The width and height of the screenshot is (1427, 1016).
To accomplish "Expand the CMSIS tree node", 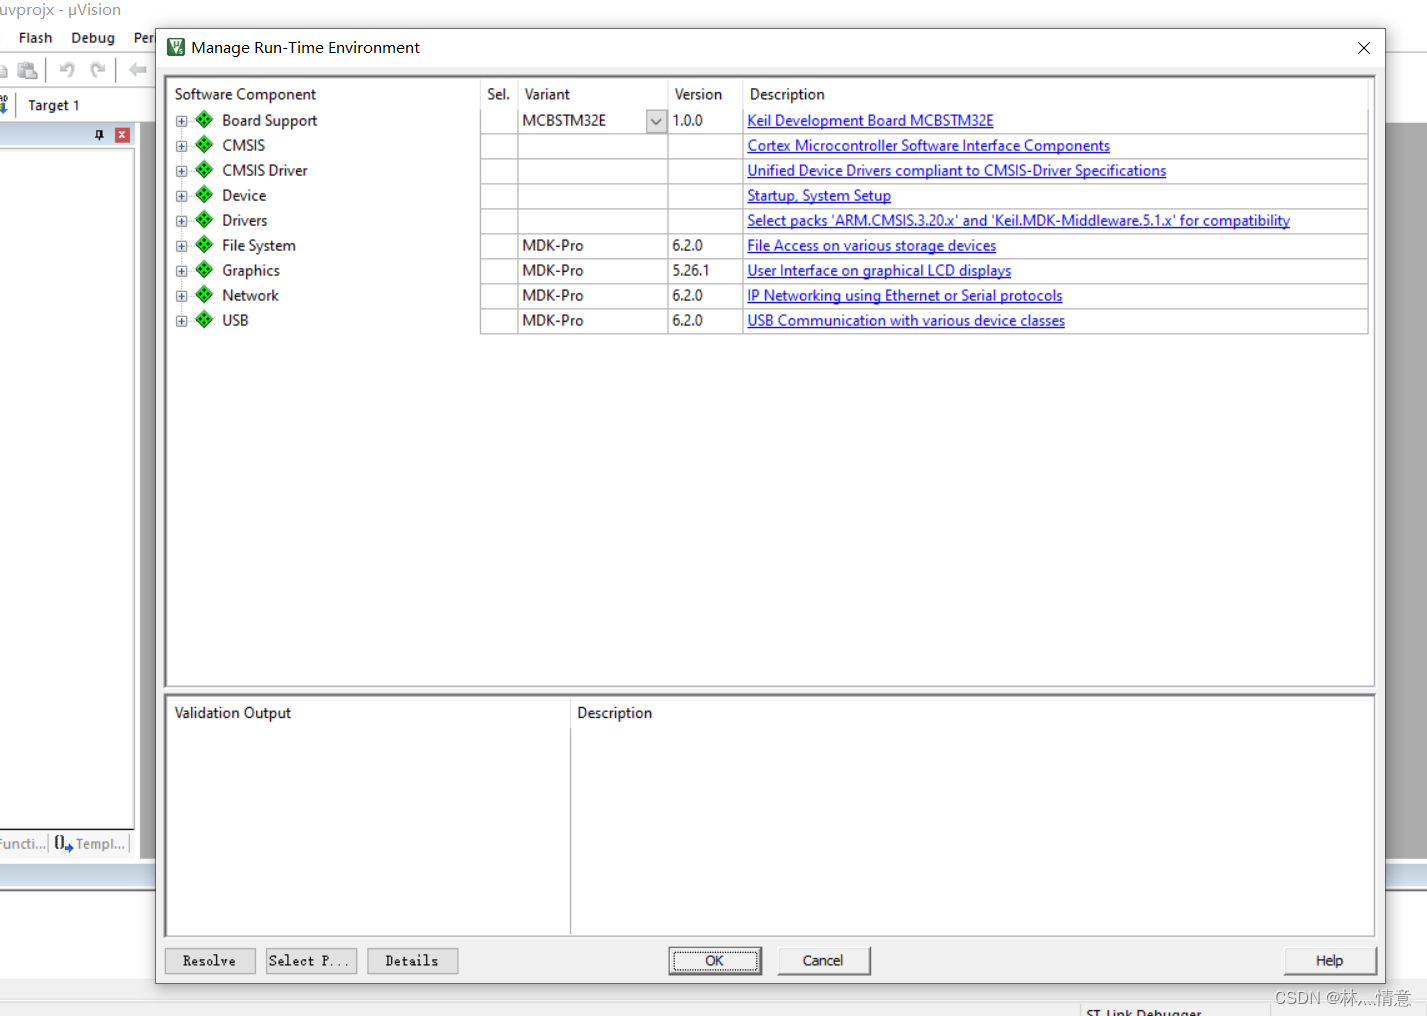I will click(182, 146).
